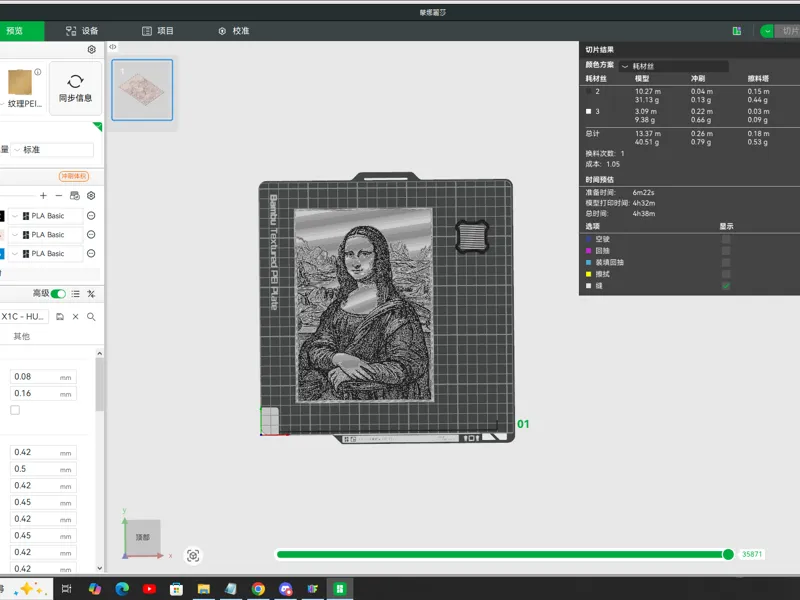Open Microsoft Copilot from taskbar
The height and width of the screenshot is (600, 800).
coord(94,589)
